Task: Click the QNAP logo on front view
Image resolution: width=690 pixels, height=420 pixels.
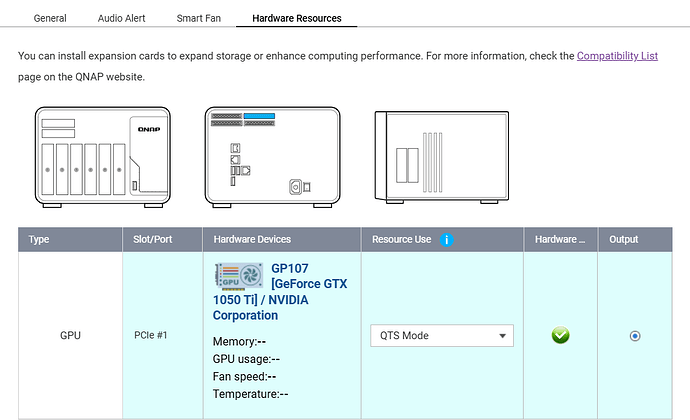Action: (149, 129)
